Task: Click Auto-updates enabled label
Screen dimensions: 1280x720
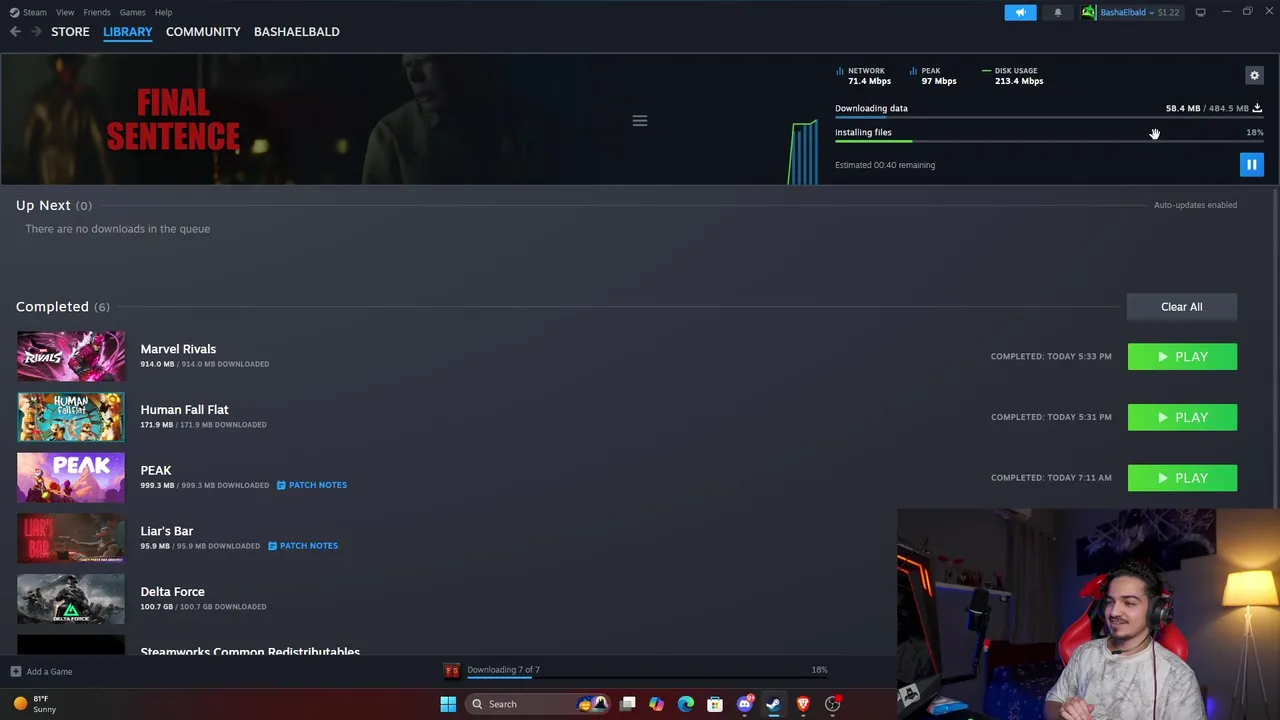Action: 1195,205
